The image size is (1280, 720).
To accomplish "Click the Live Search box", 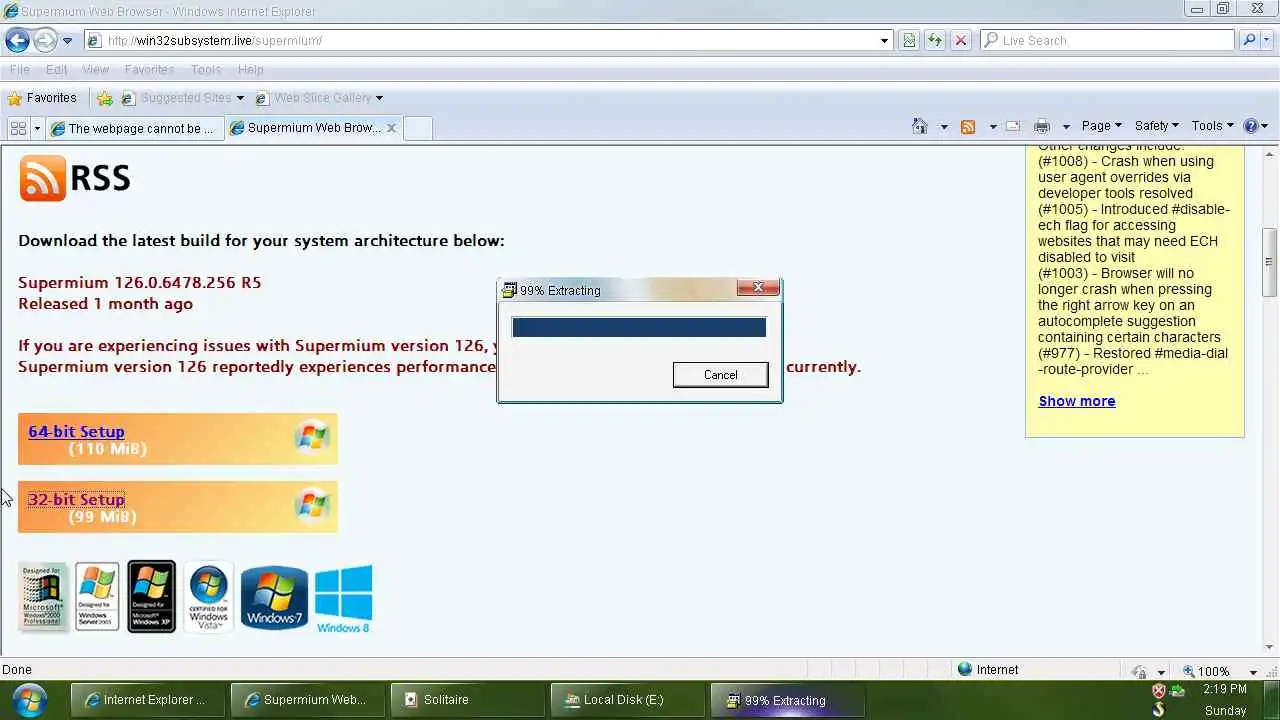I will tap(1108, 41).
